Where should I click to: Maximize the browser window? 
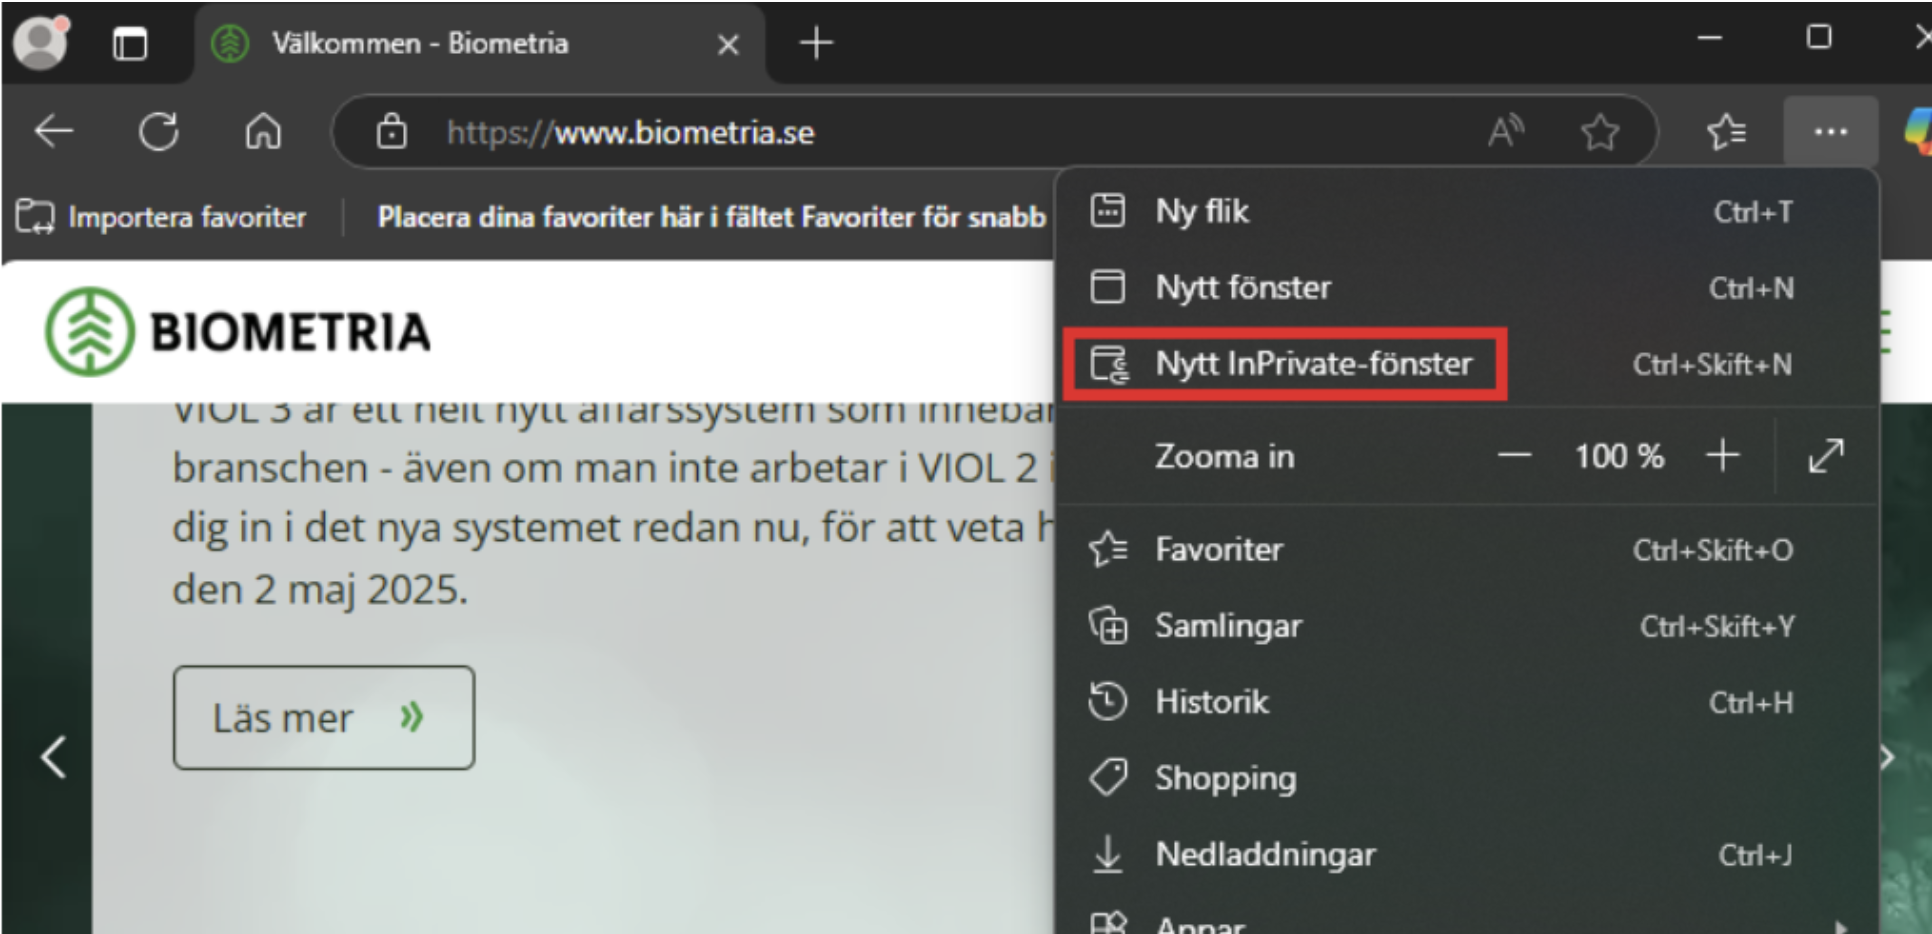click(x=1819, y=38)
